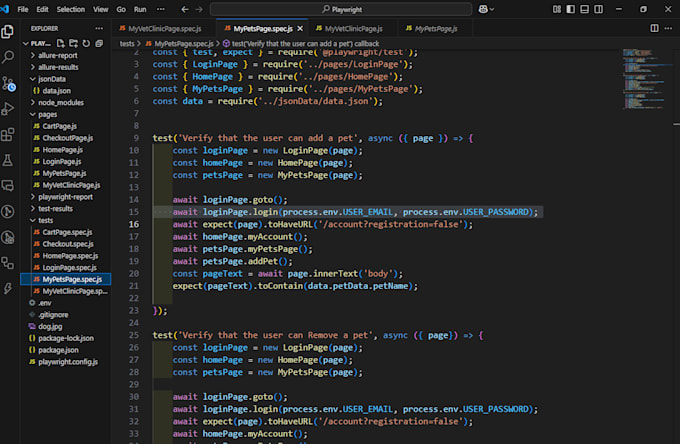Open package-lock.json file
680x444 pixels.
tap(65, 338)
